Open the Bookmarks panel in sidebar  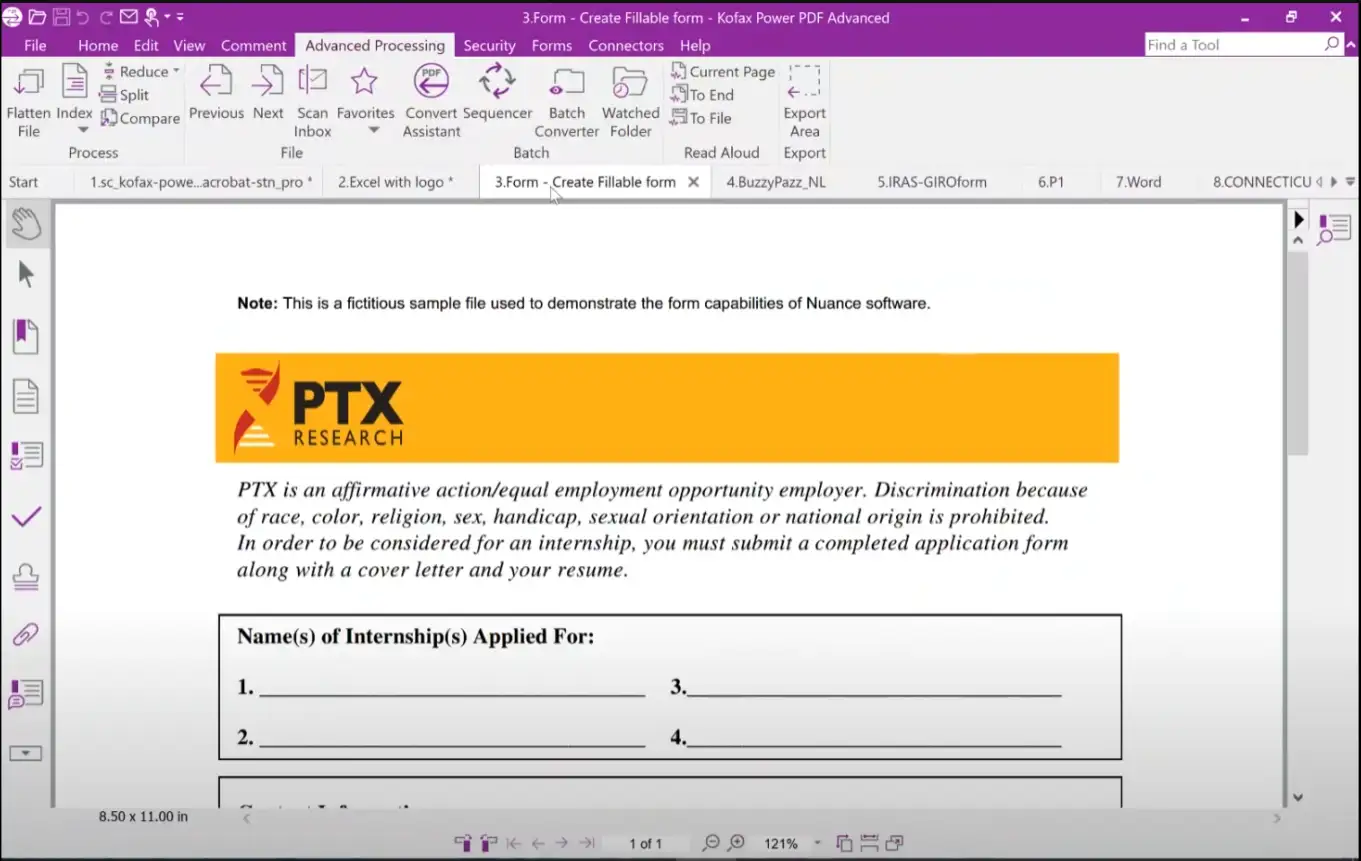coord(26,336)
